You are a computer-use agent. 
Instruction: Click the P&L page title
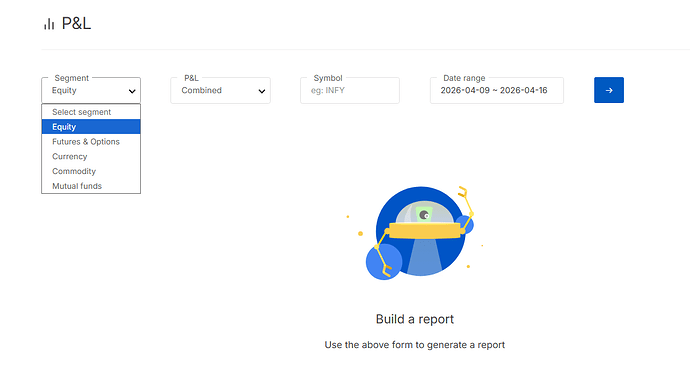[76, 23]
